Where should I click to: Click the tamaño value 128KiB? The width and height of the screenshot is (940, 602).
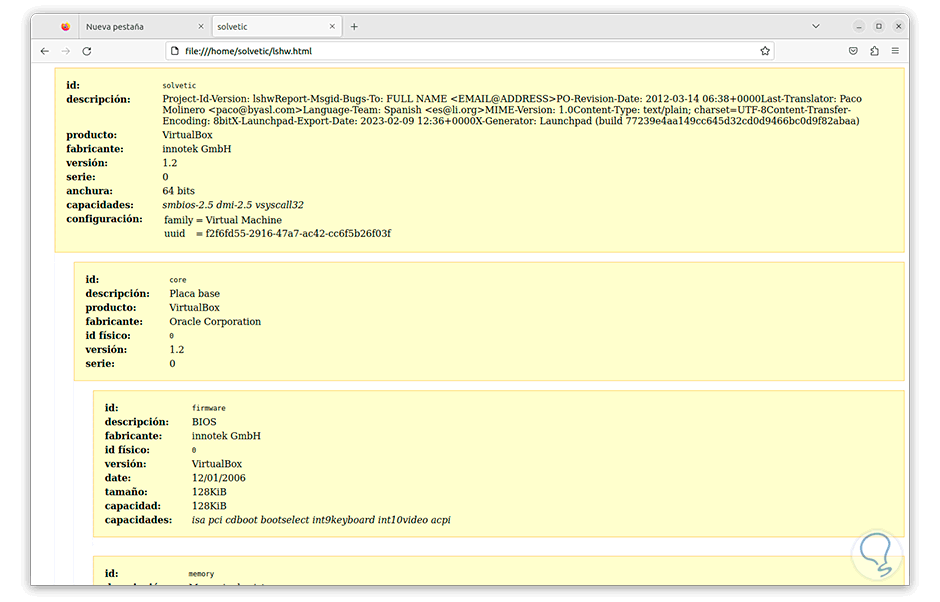209,492
